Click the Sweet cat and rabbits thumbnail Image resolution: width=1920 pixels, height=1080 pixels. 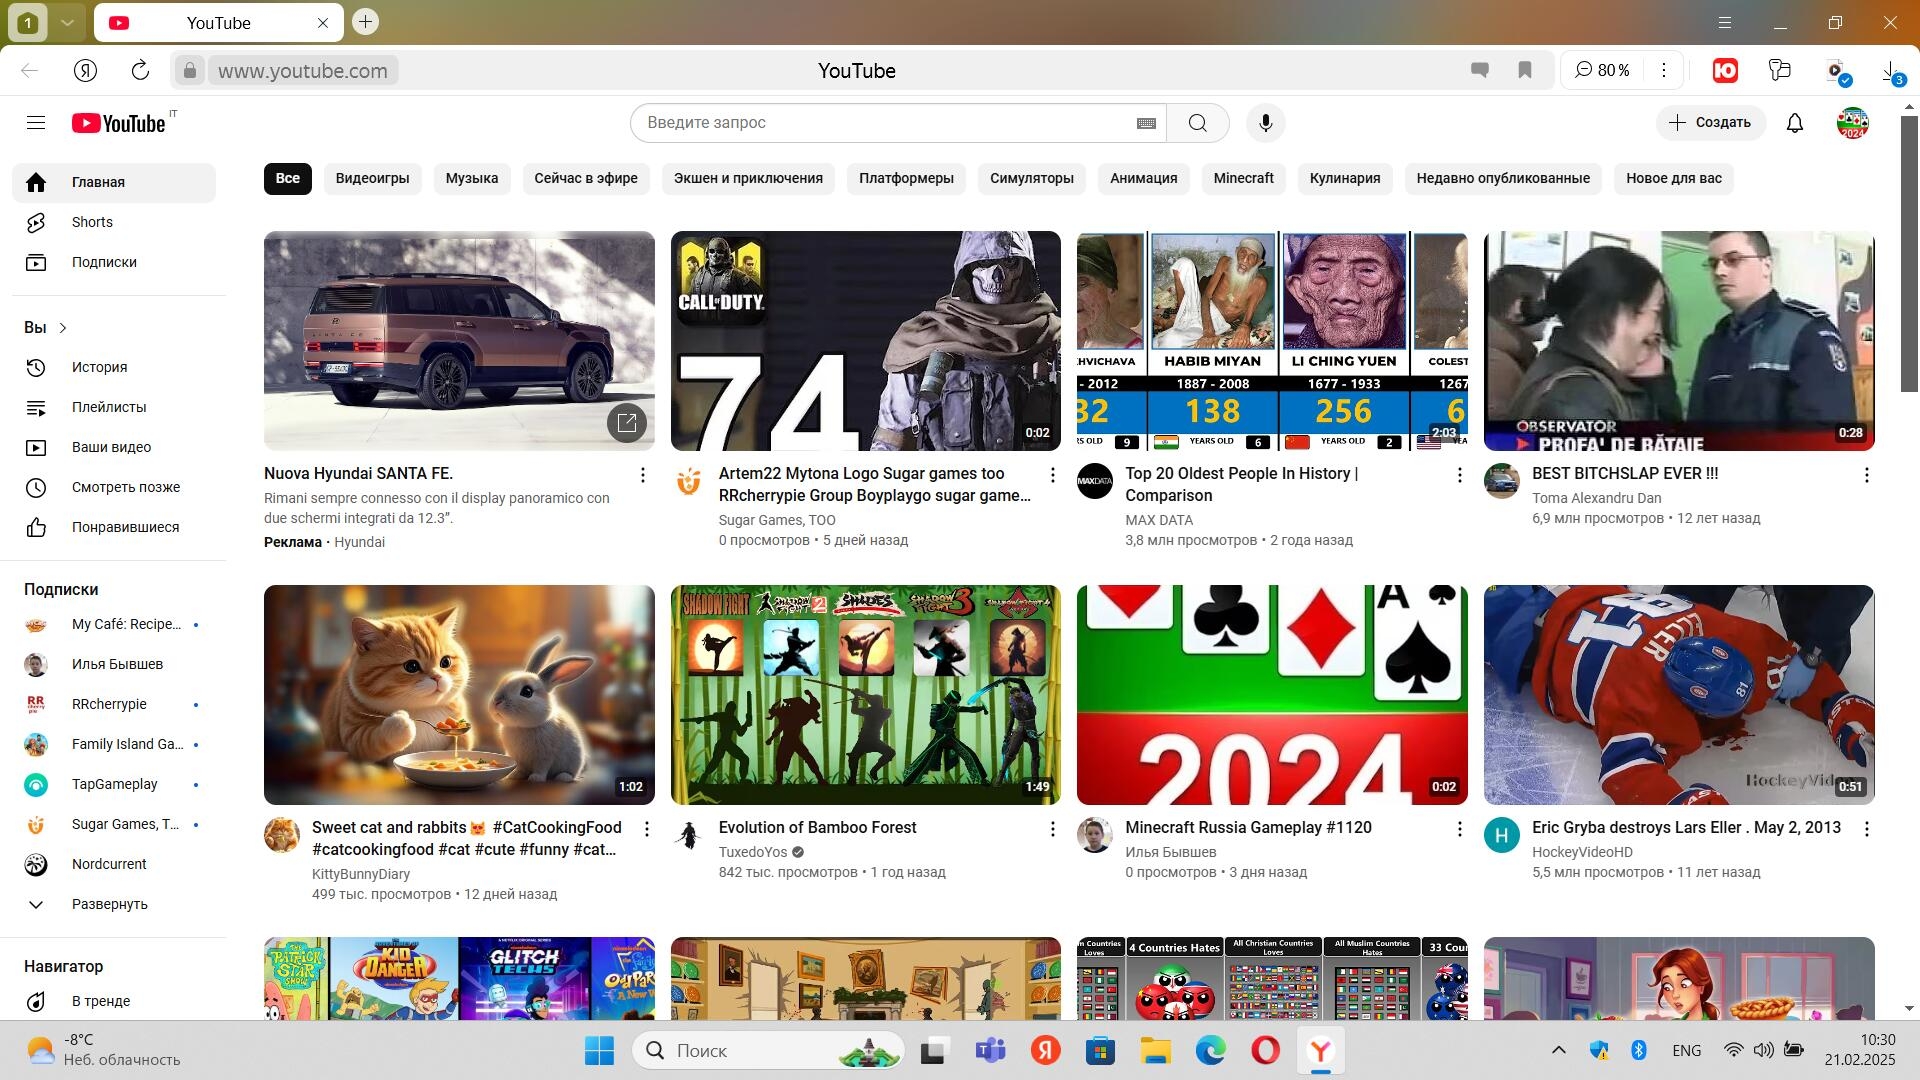459,694
